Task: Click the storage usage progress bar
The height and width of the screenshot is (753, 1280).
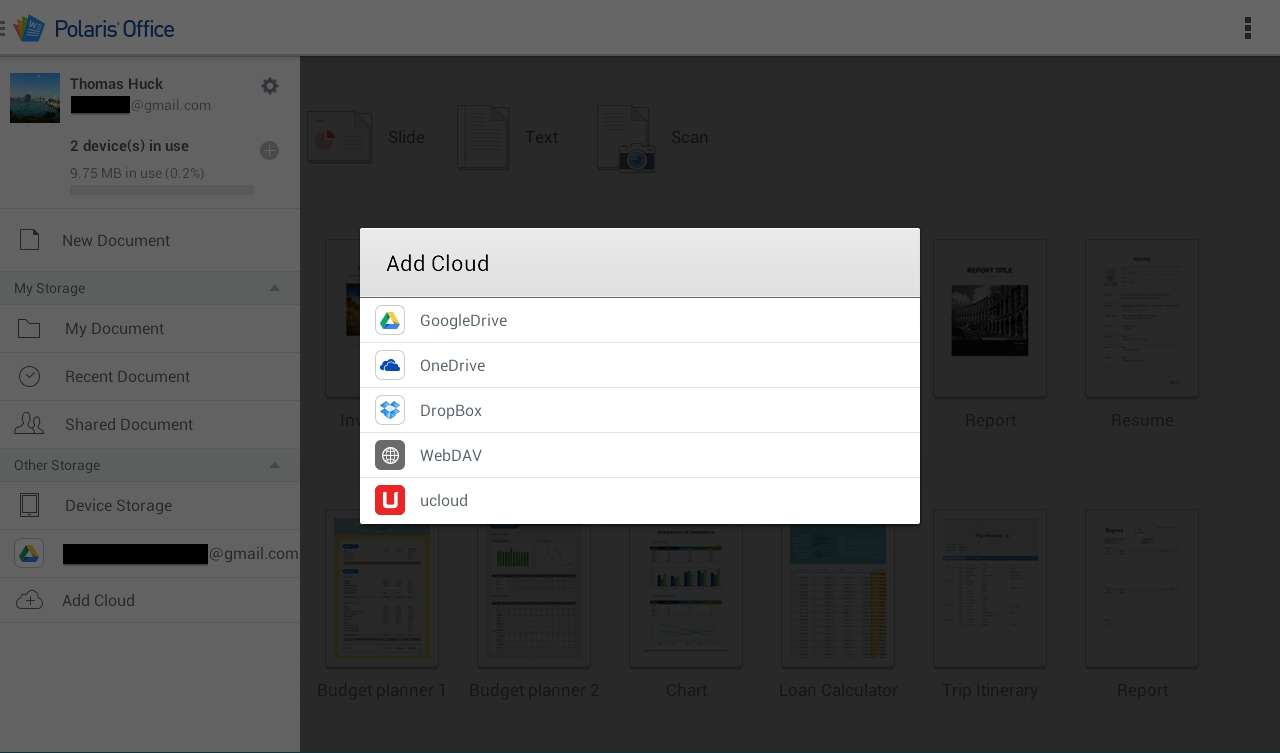Action: (x=162, y=190)
